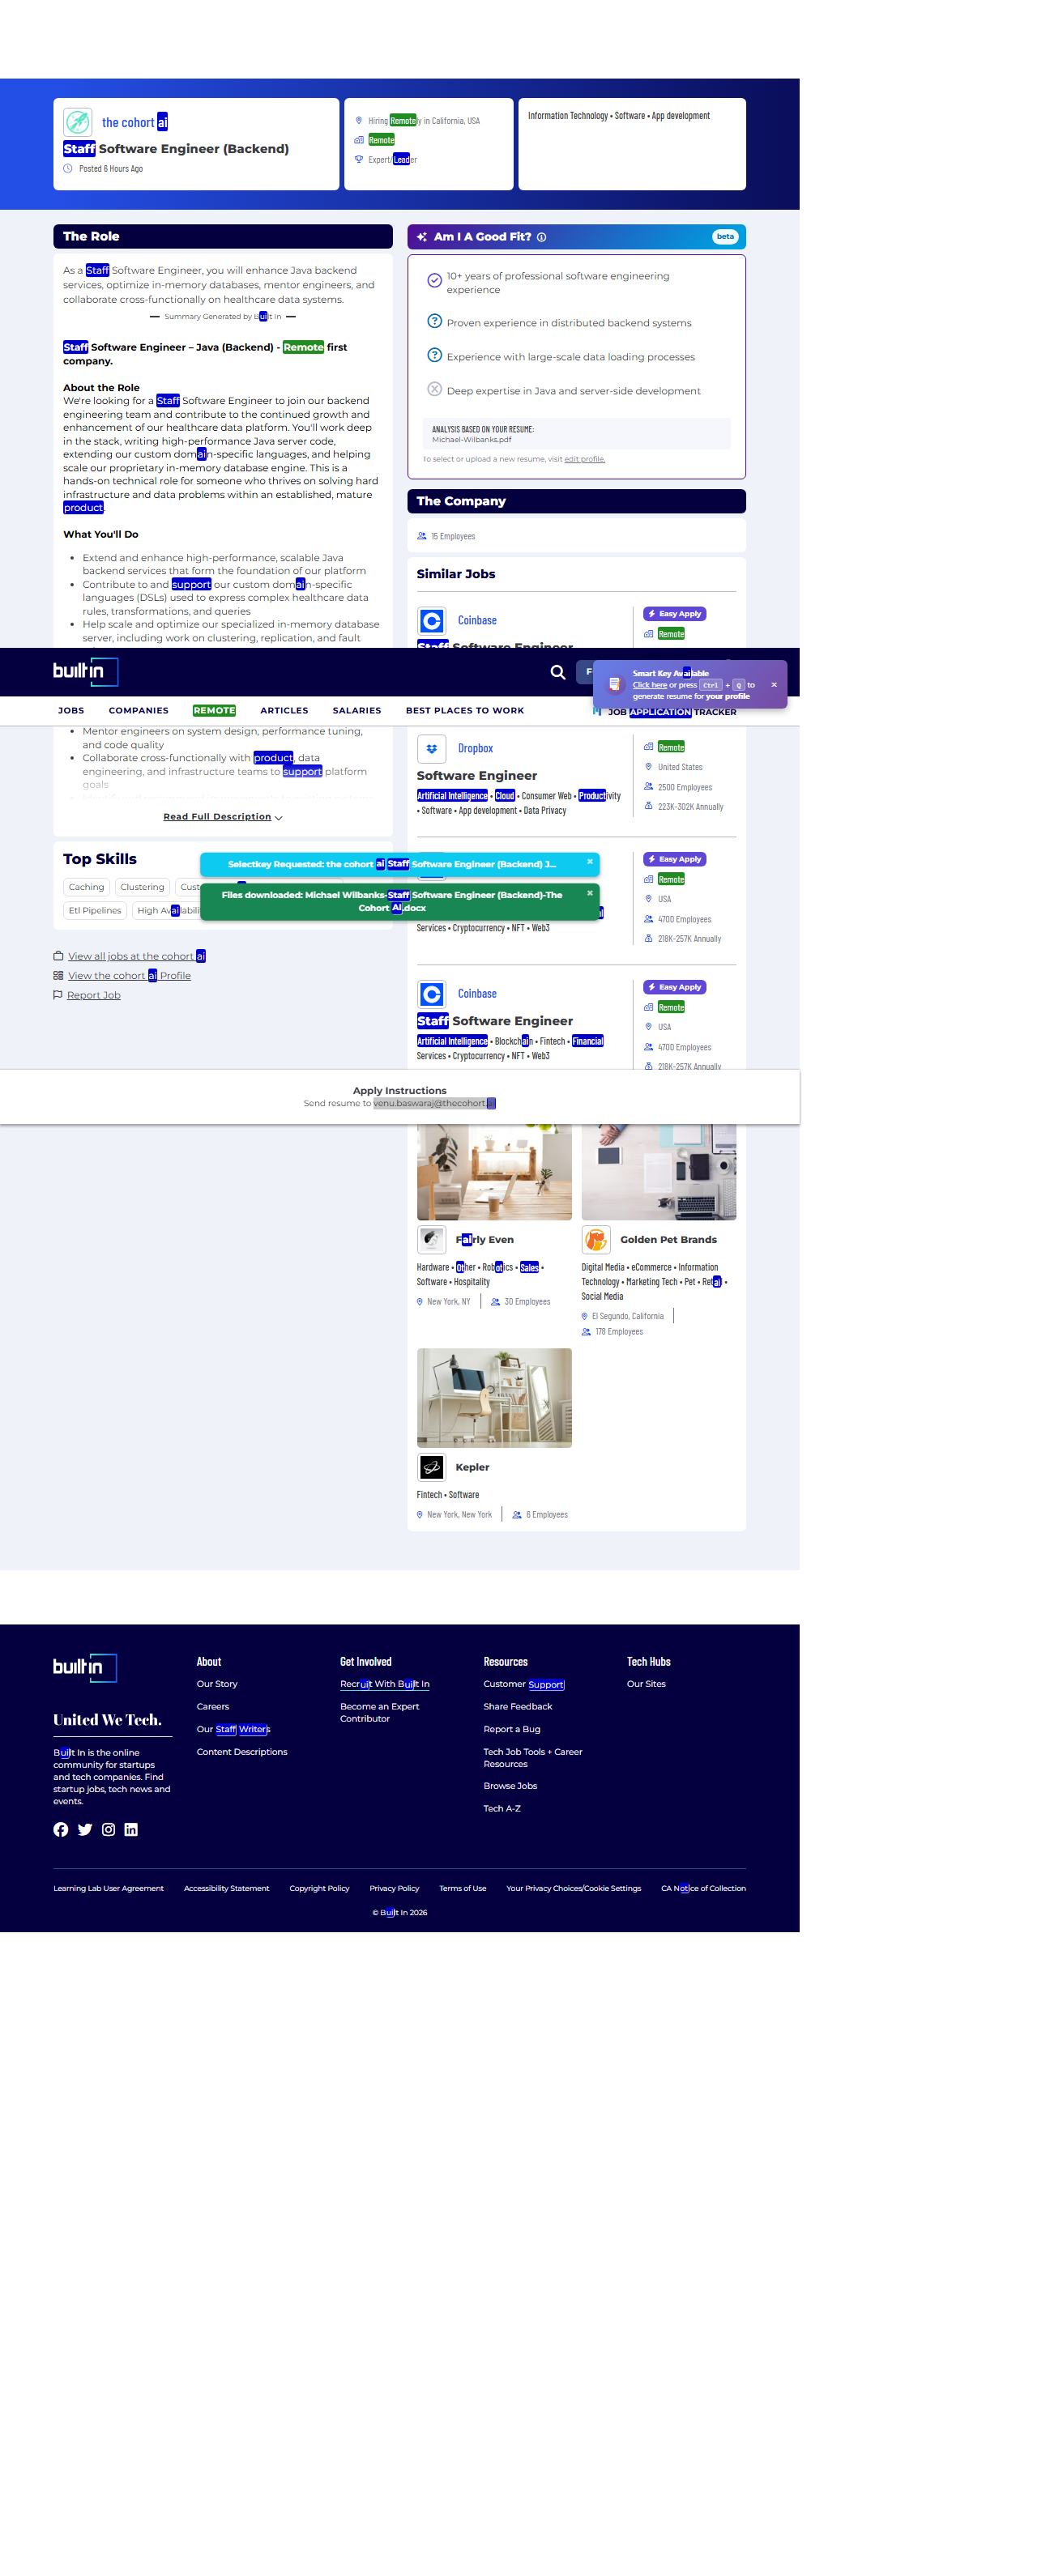Open the Companies nav menu item

(138, 711)
